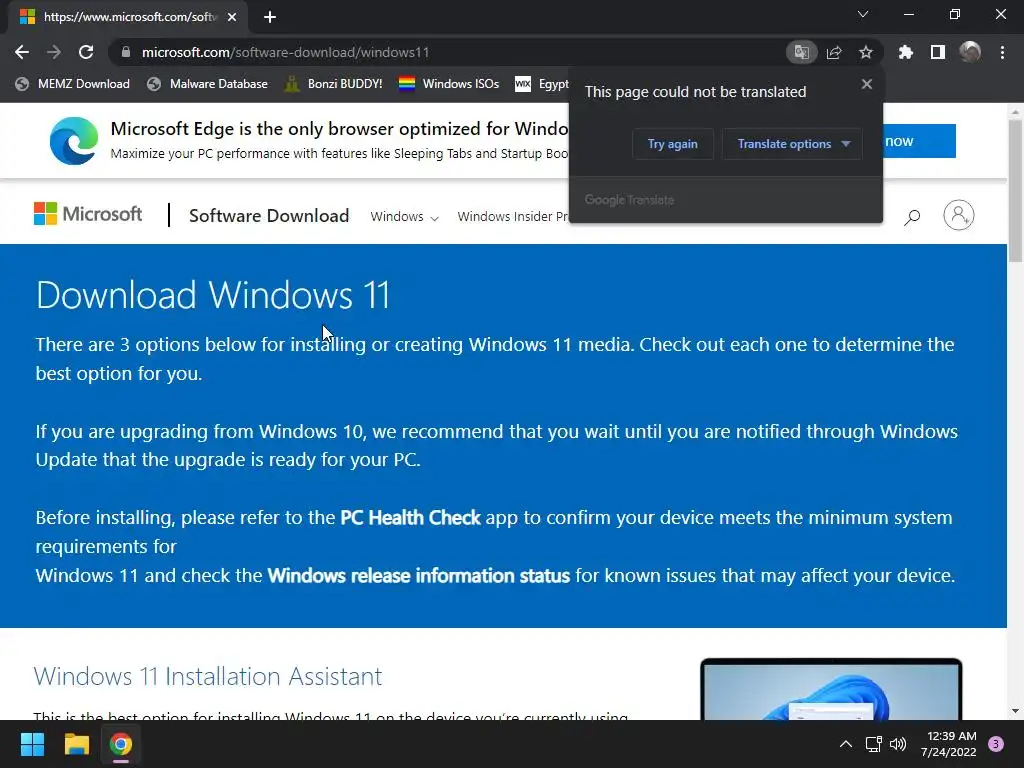Open the PC Health Check link
Viewport: 1024px width, 768px height.
pos(410,518)
